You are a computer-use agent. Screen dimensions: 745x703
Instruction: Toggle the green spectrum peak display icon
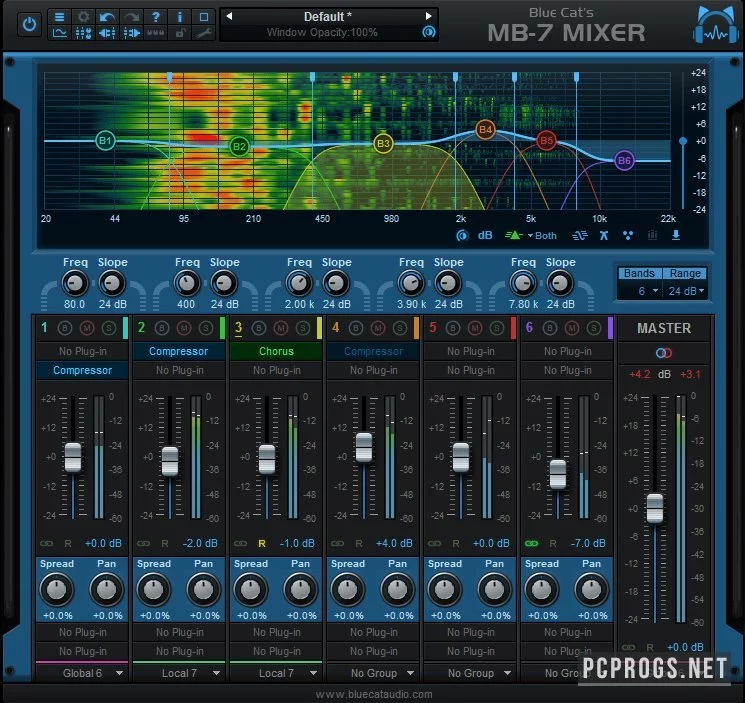pyautogui.click(x=514, y=235)
